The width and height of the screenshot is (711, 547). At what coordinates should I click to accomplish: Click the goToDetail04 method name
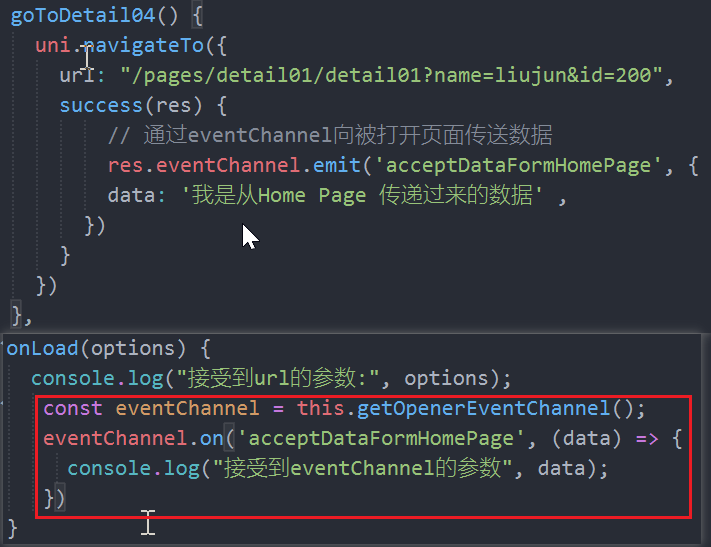[x=83, y=15]
